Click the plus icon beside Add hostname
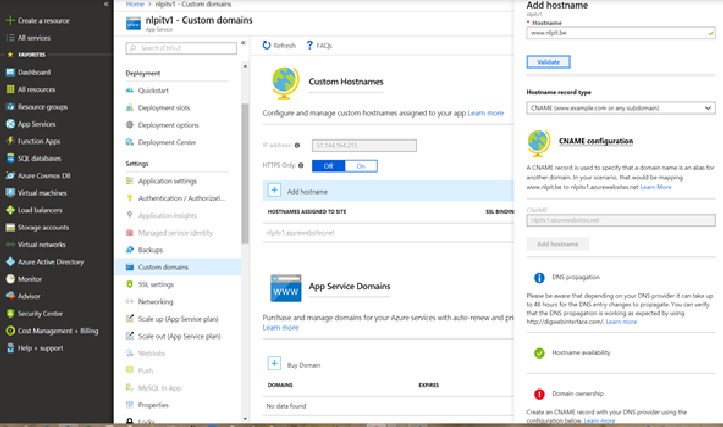723x427 pixels. point(274,190)
